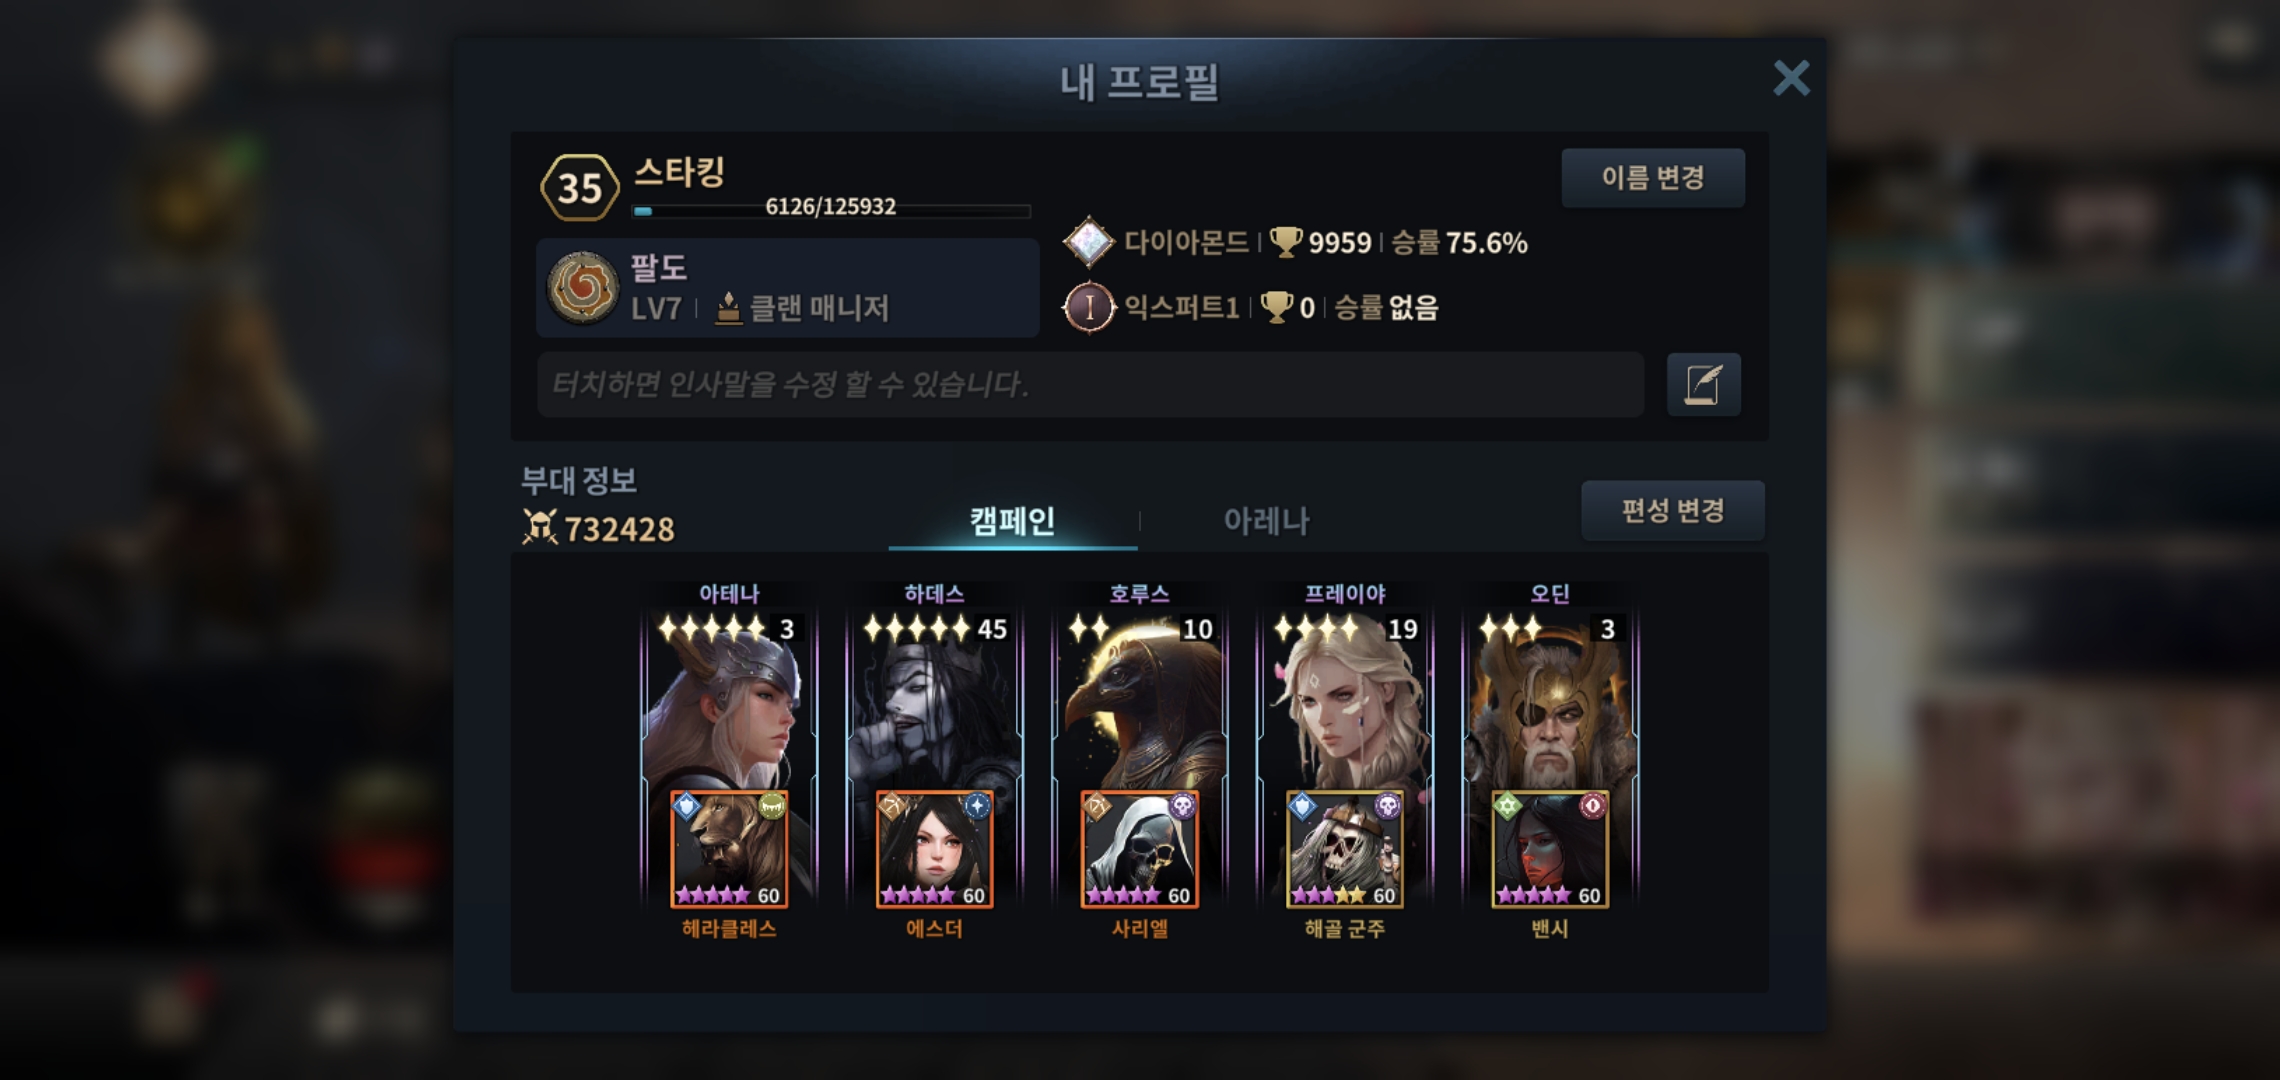Click the level 35 hexagon badge

(x=579, y=187)
